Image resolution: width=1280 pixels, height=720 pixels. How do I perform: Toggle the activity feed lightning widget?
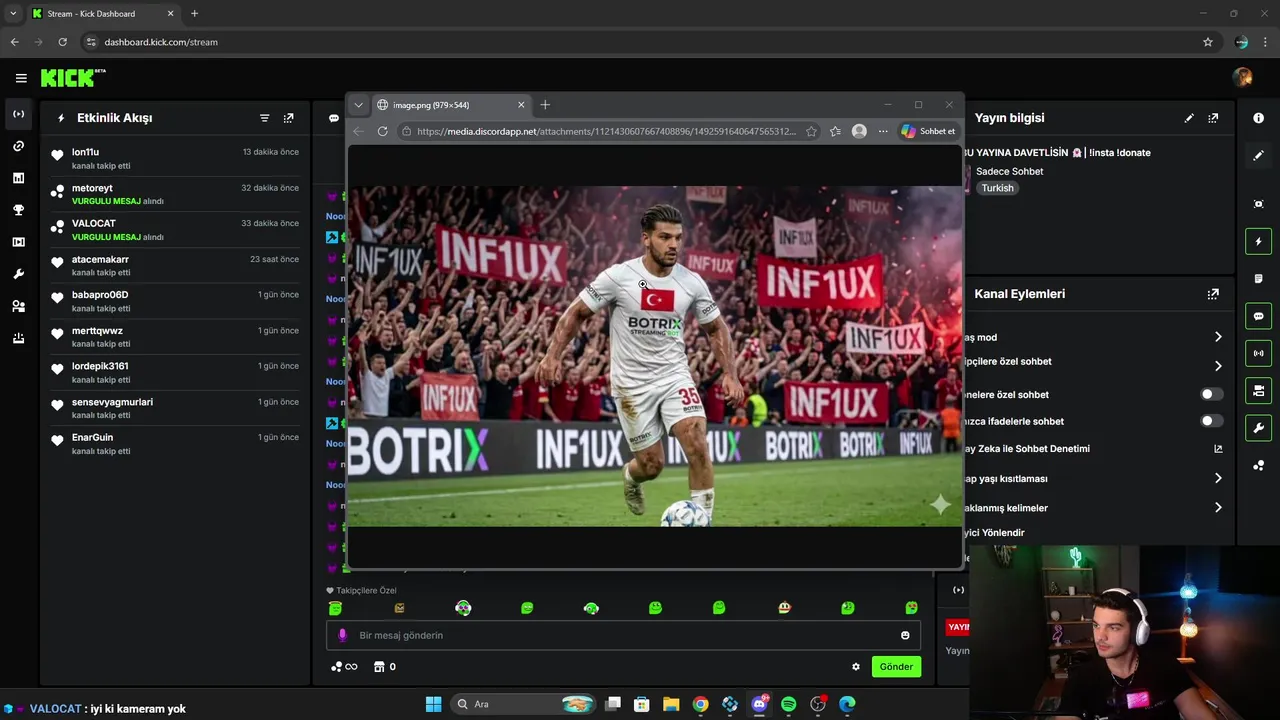click(1258, 241)
